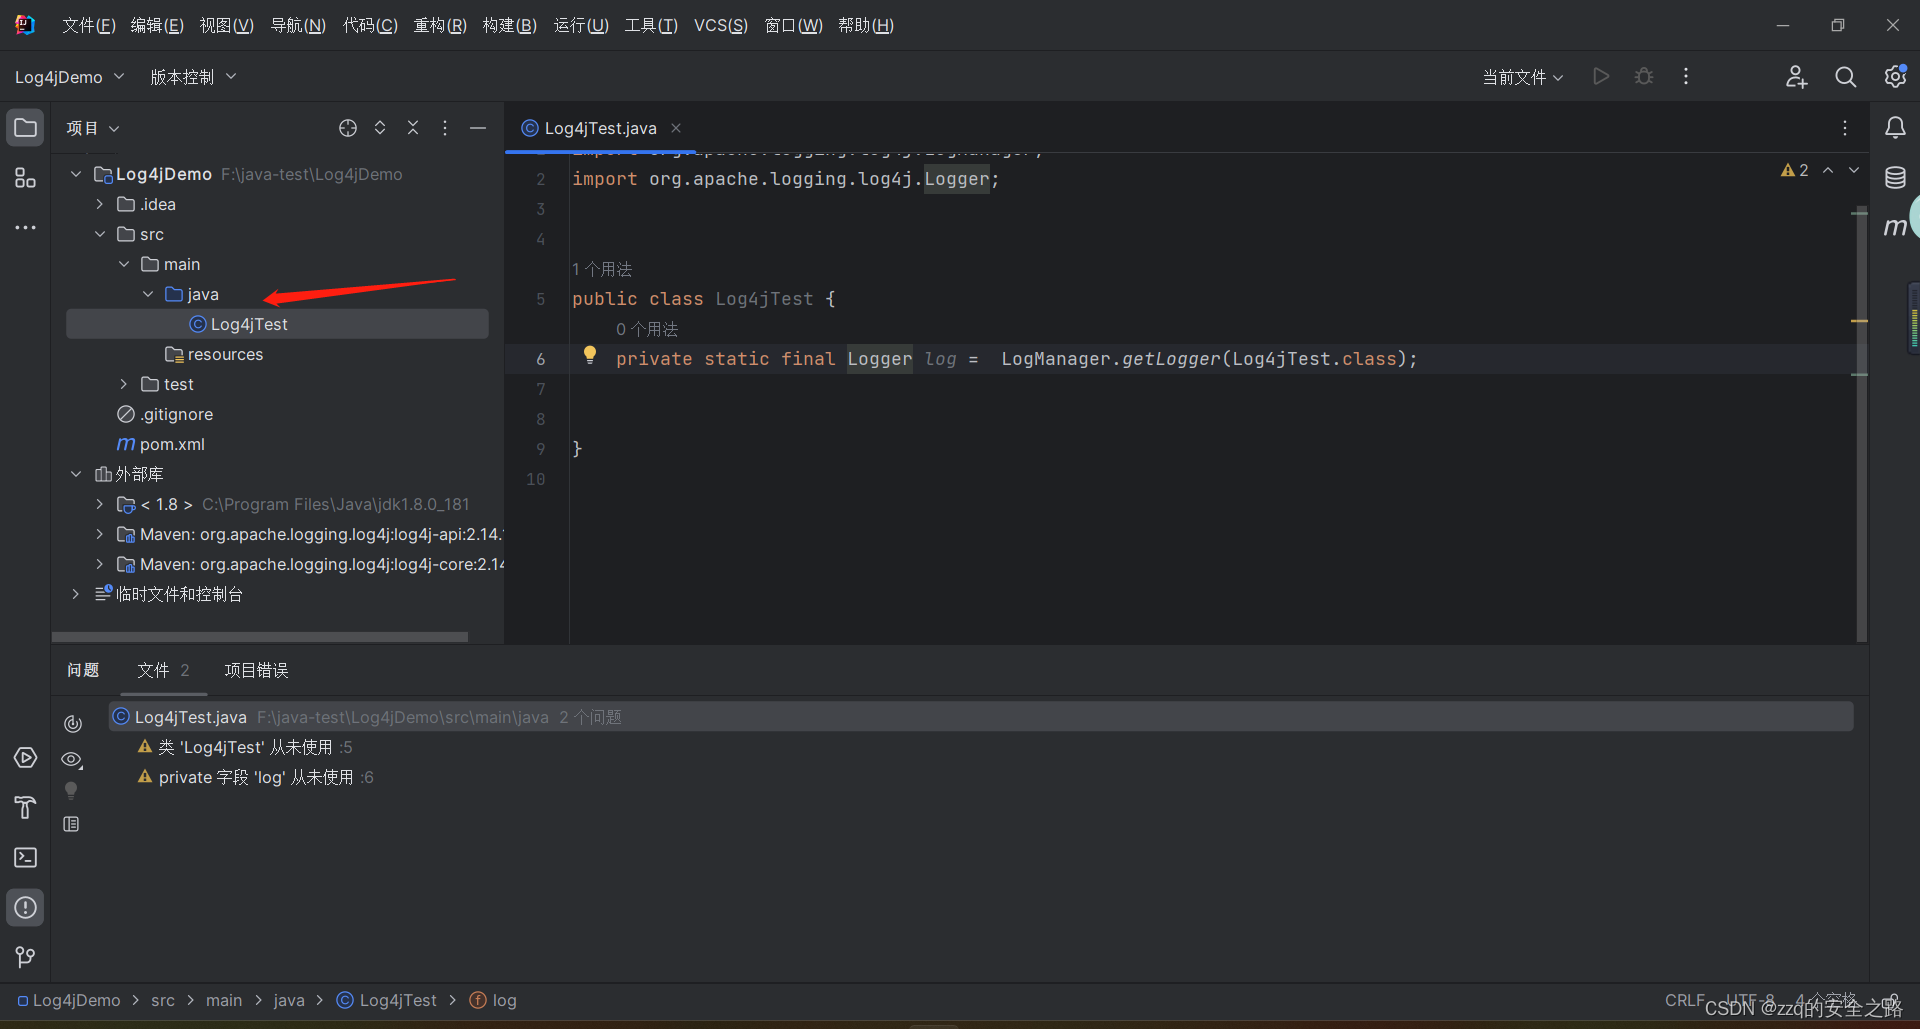Open project panel options menu
1920x1029 pixels.
click(x=445, y=128)
